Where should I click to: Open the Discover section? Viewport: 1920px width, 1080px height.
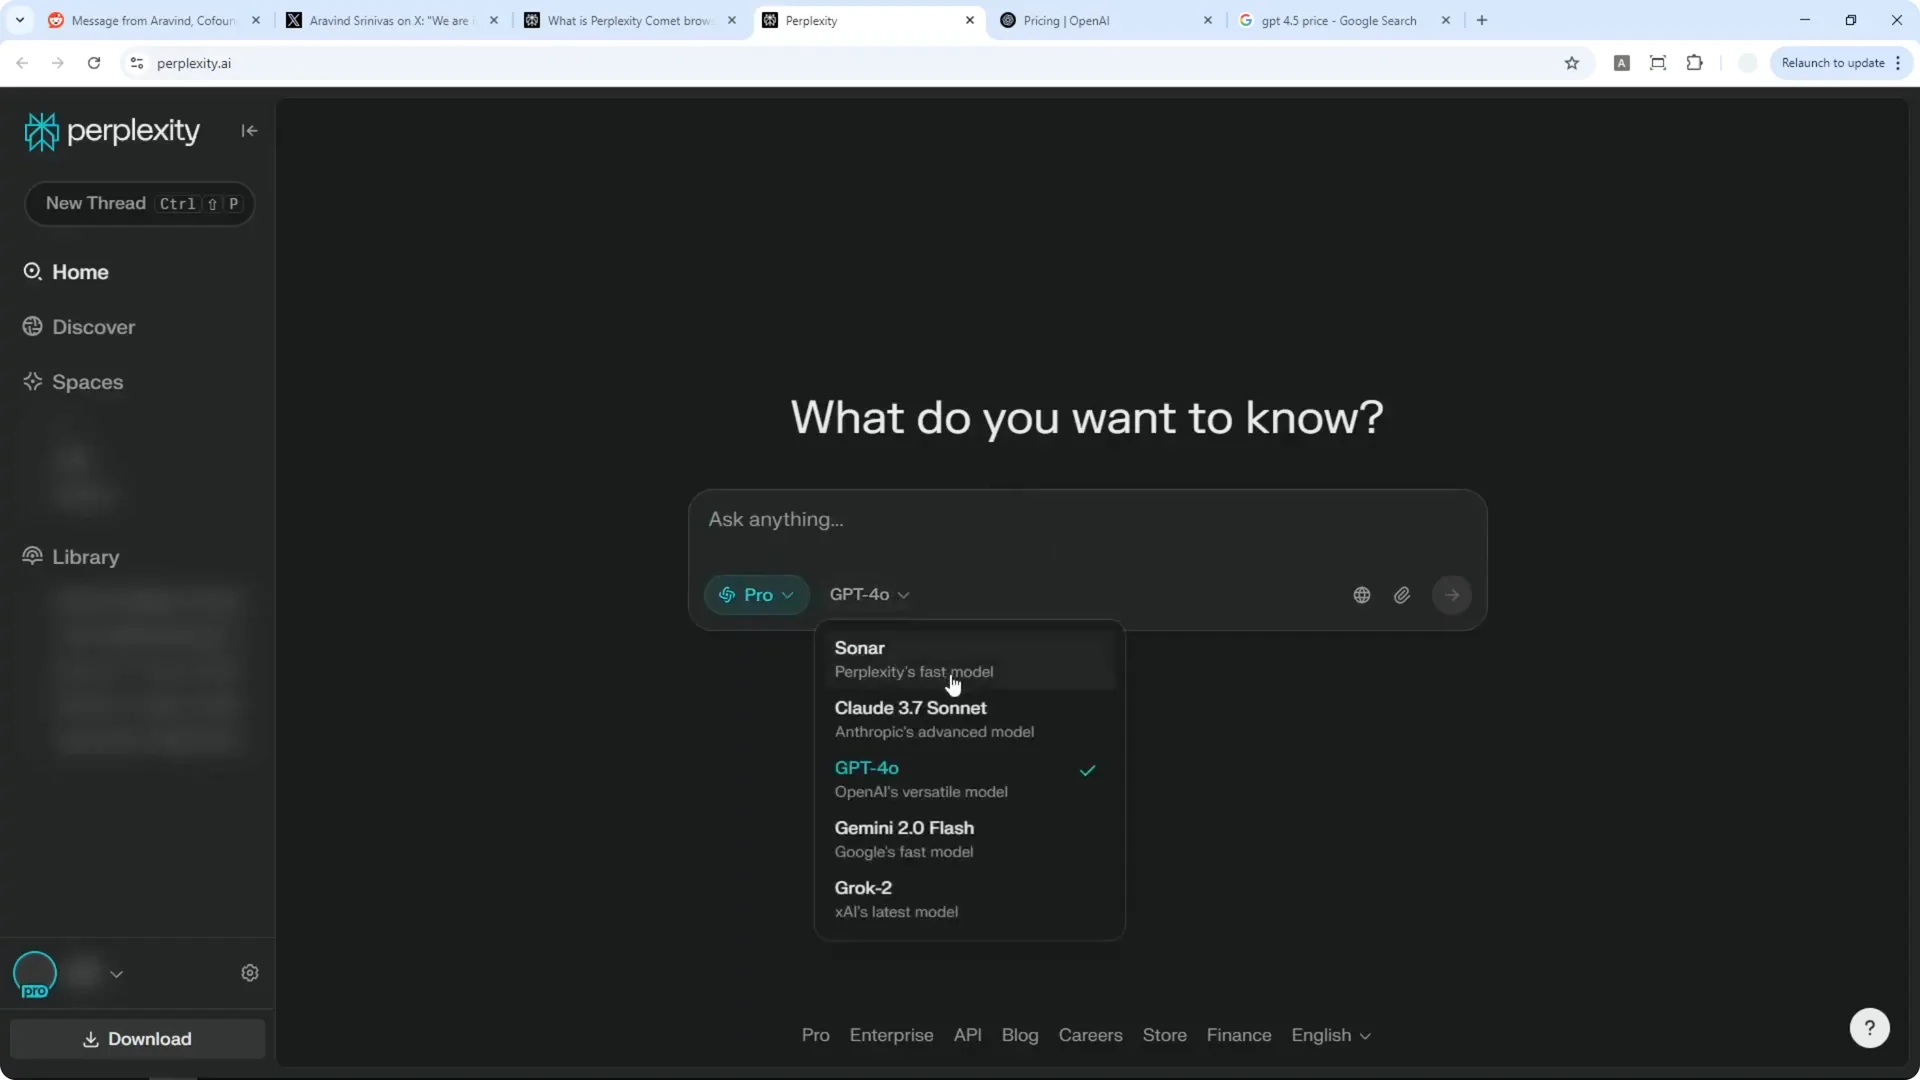tap(94, 326)
